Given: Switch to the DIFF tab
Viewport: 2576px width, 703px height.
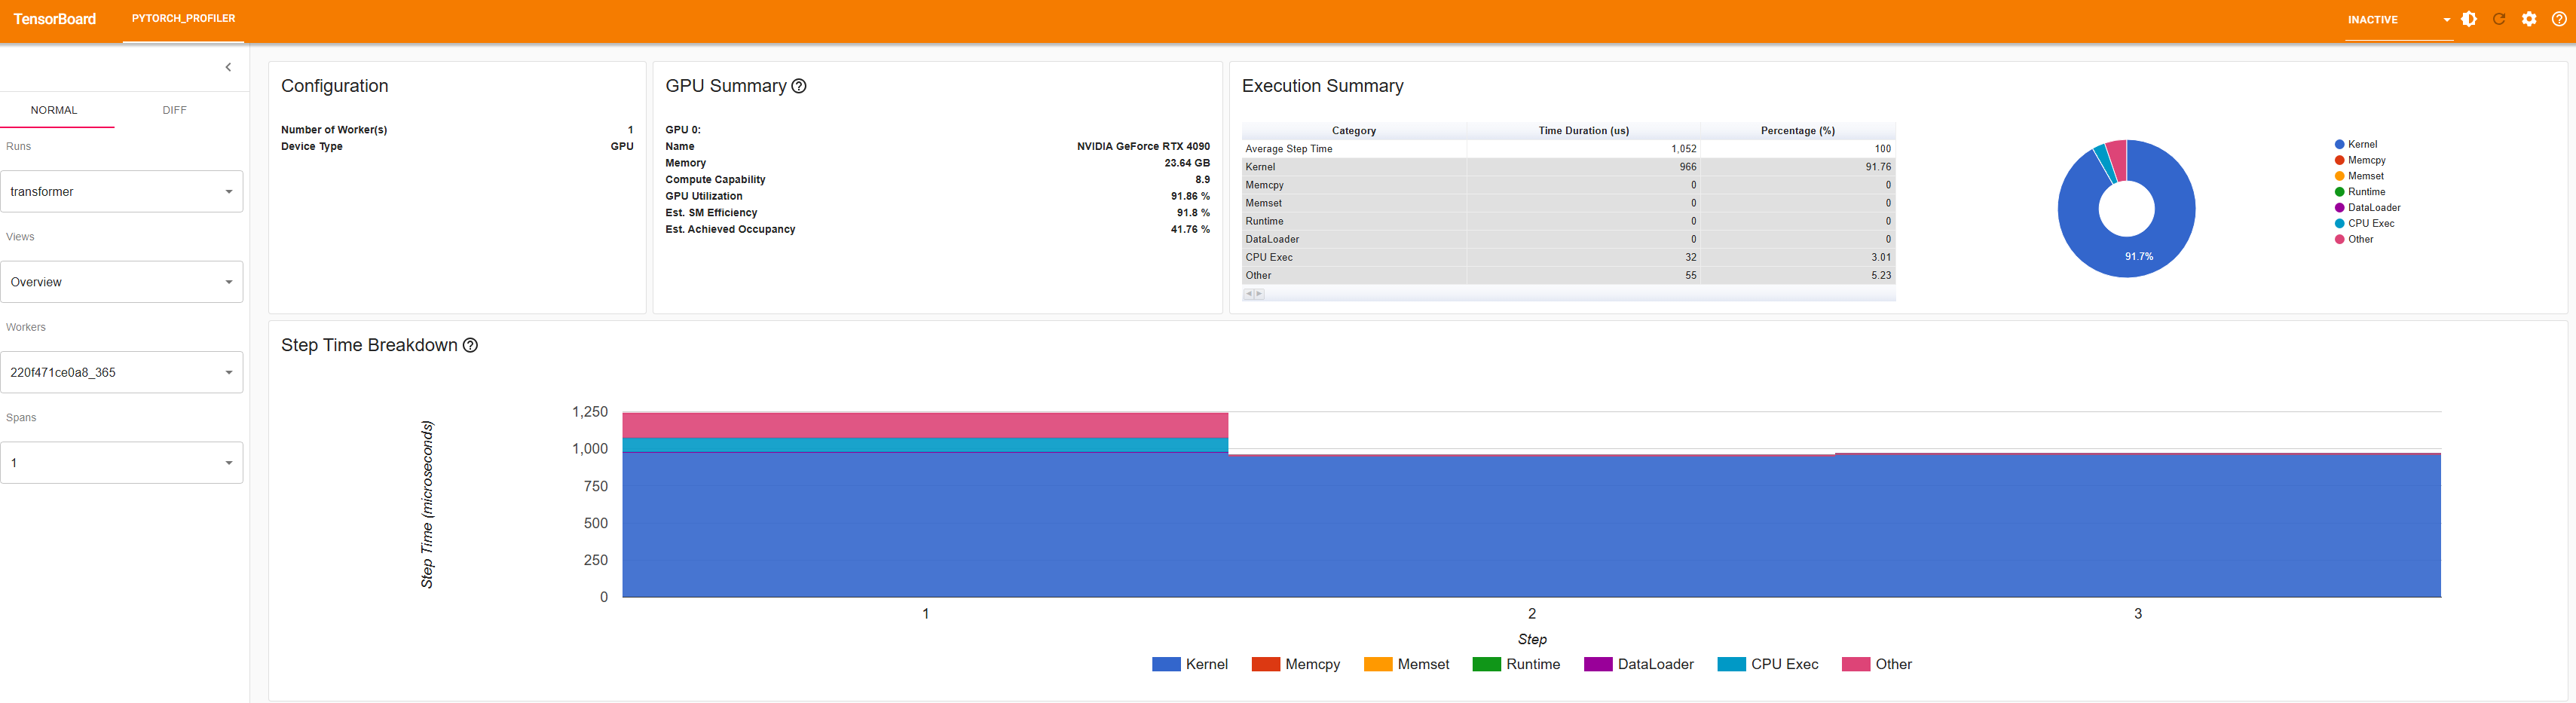Looking at the screenshot, I should [174, 110].
